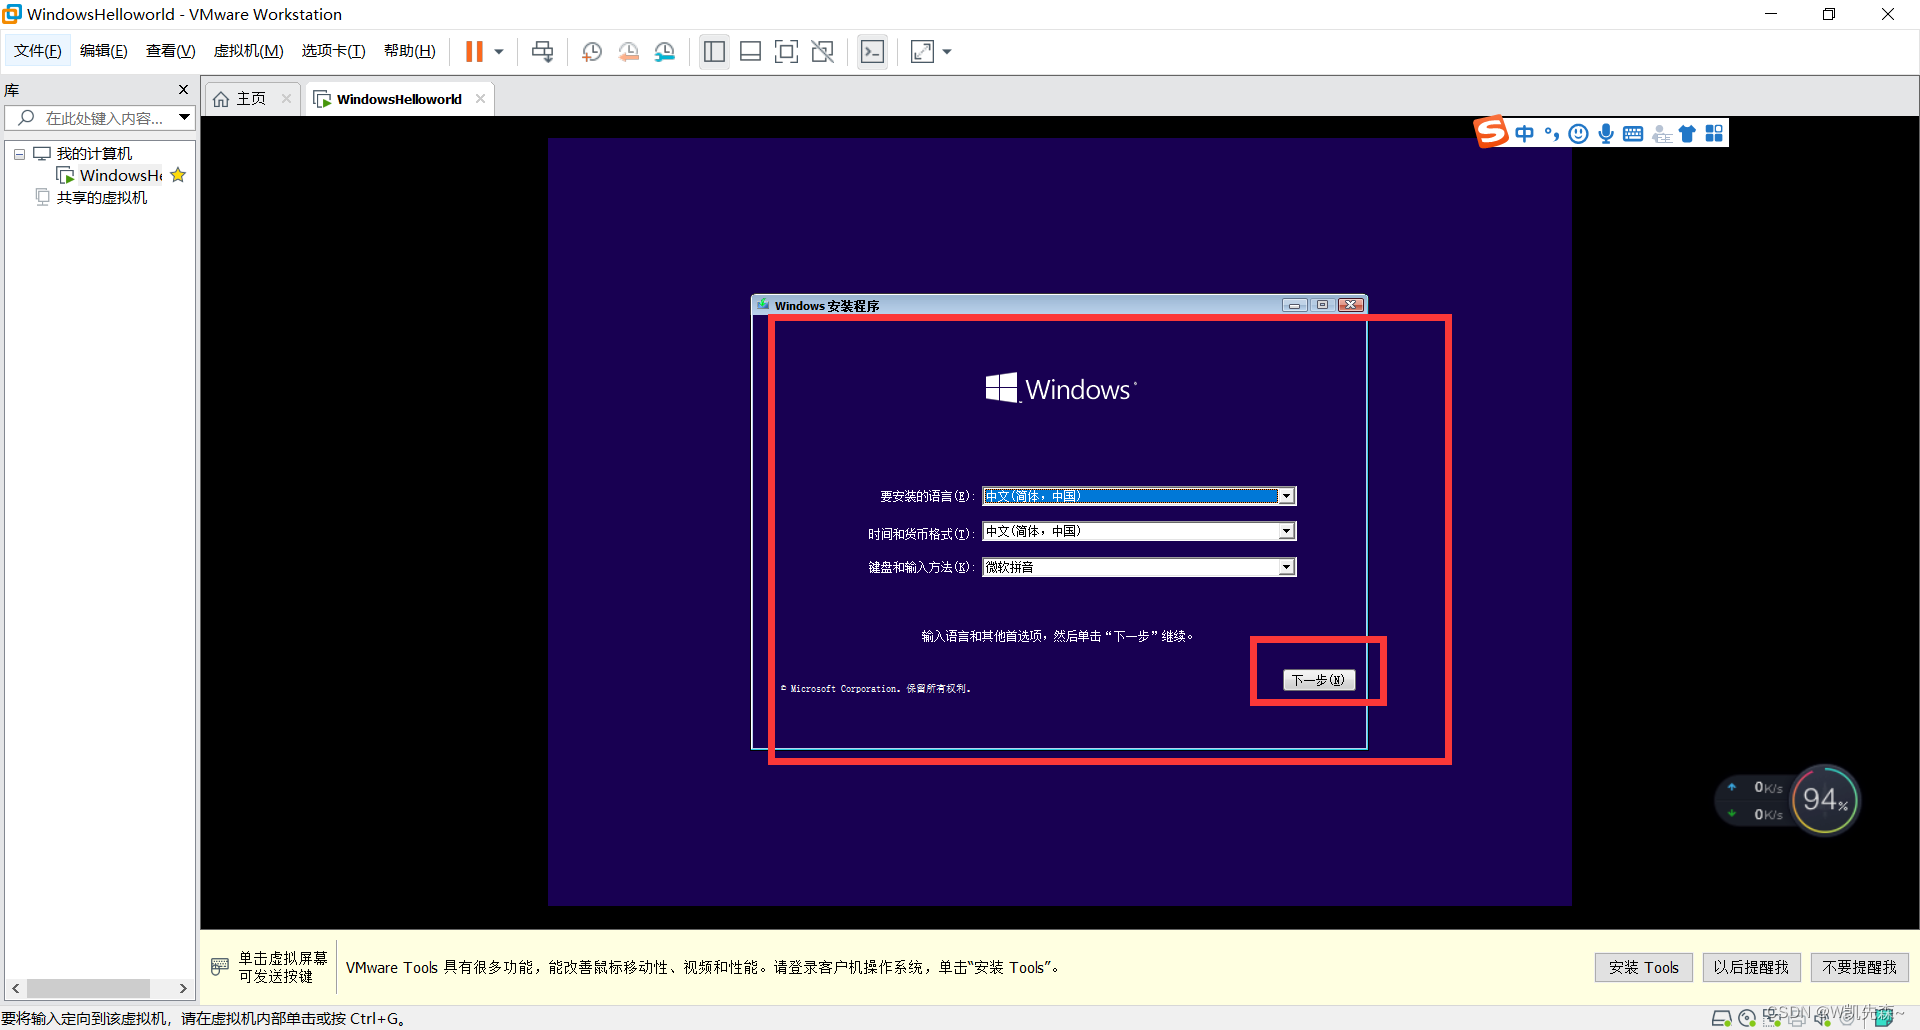The height and width of the screenshot is (1030, 1920).
Task: Click the hard disk device status icon
Action: coord(1722,1018)
